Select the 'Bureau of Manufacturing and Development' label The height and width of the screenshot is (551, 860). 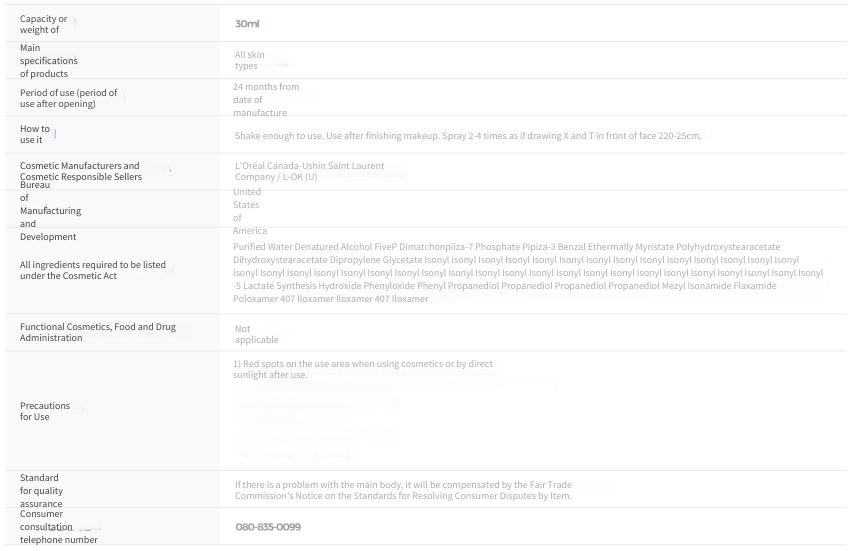coord(50,211)
